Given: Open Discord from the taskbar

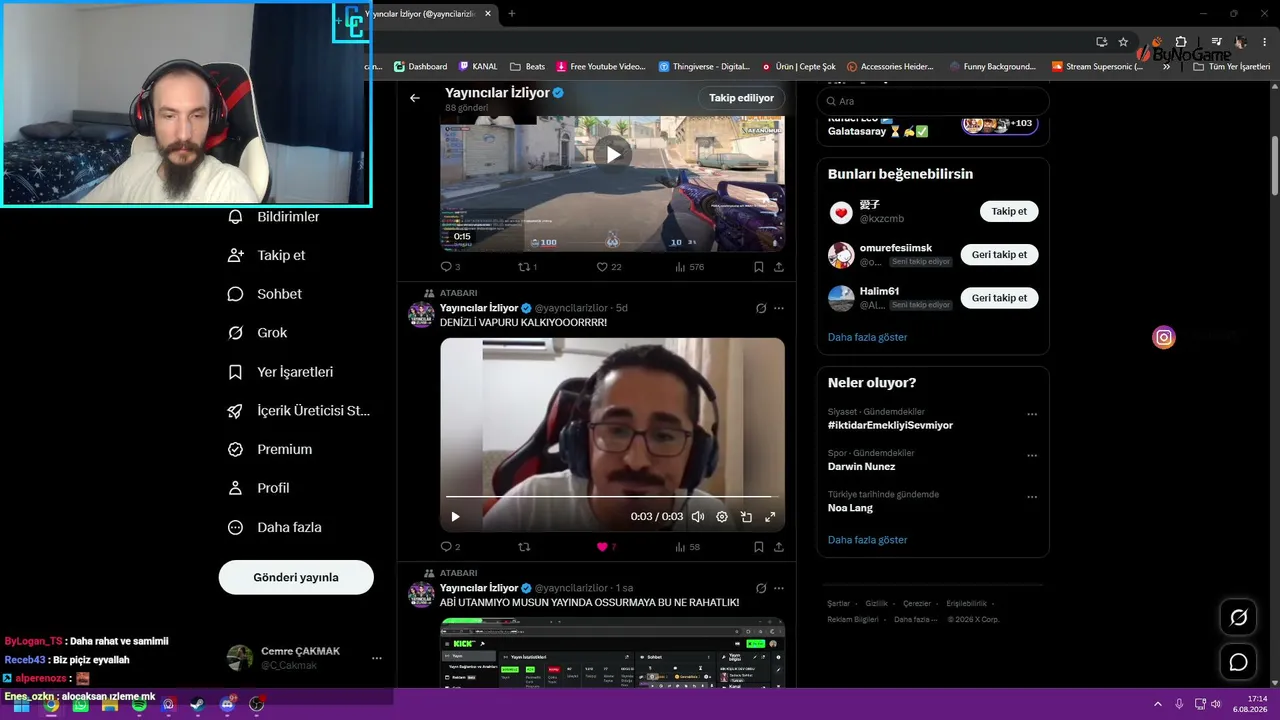Looking at the screenshot, I should (227, 705).
